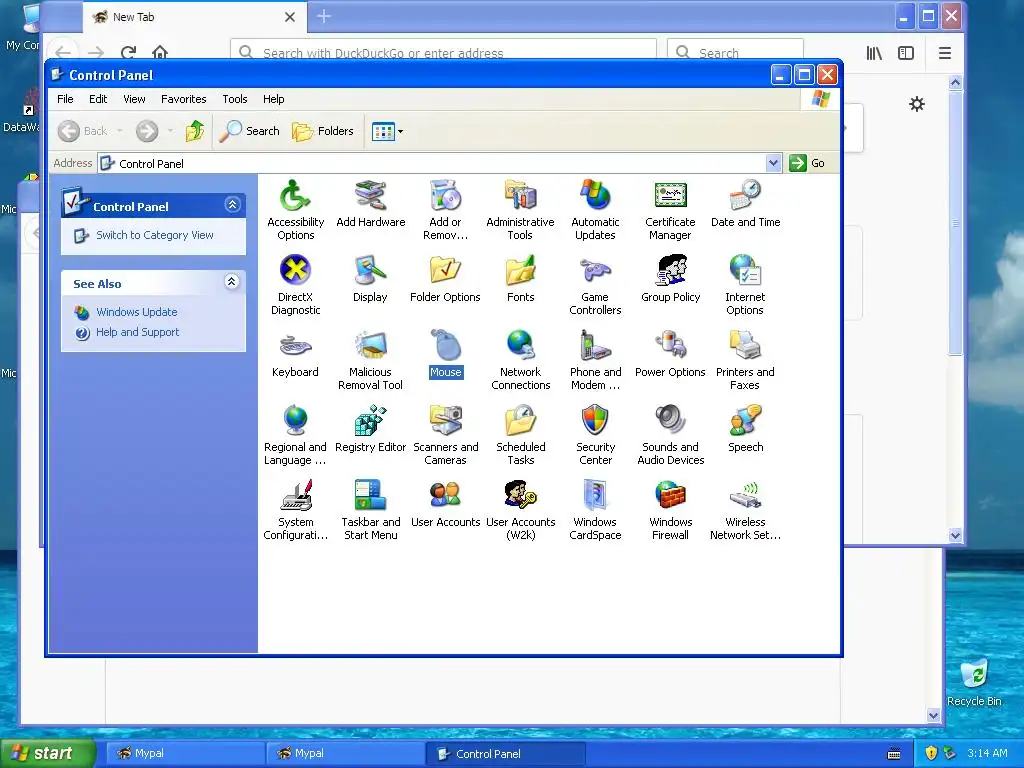Open the Start menu
This screenshot has height=768, width=1024.
[48, 753]
